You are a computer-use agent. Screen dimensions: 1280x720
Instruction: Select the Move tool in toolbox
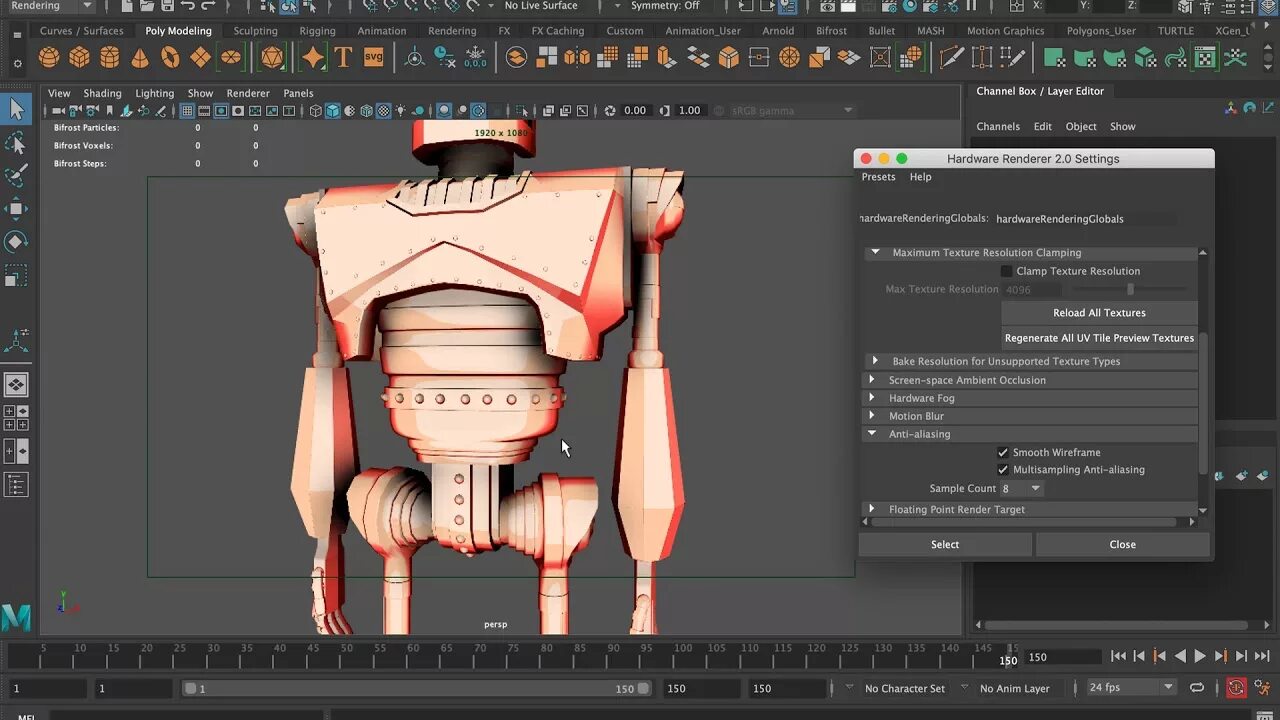coord(16,209)
